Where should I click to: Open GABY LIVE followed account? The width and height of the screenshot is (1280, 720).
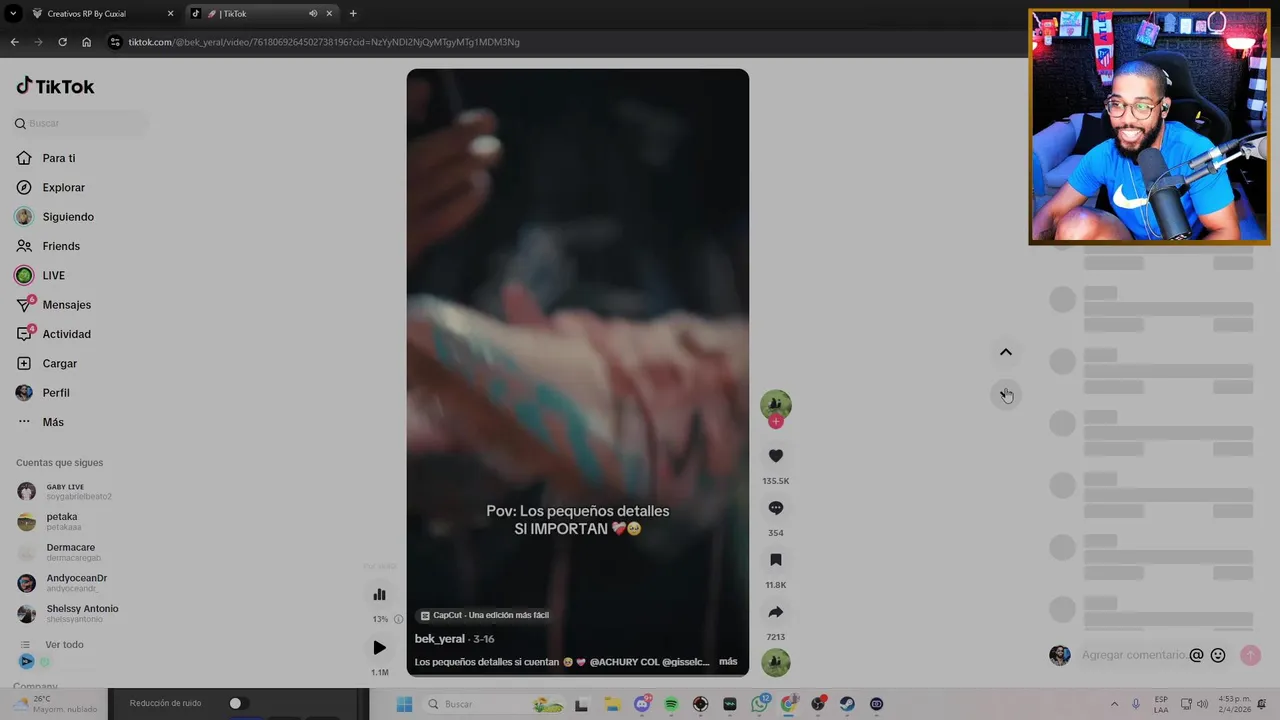click(x=65, y=491)
